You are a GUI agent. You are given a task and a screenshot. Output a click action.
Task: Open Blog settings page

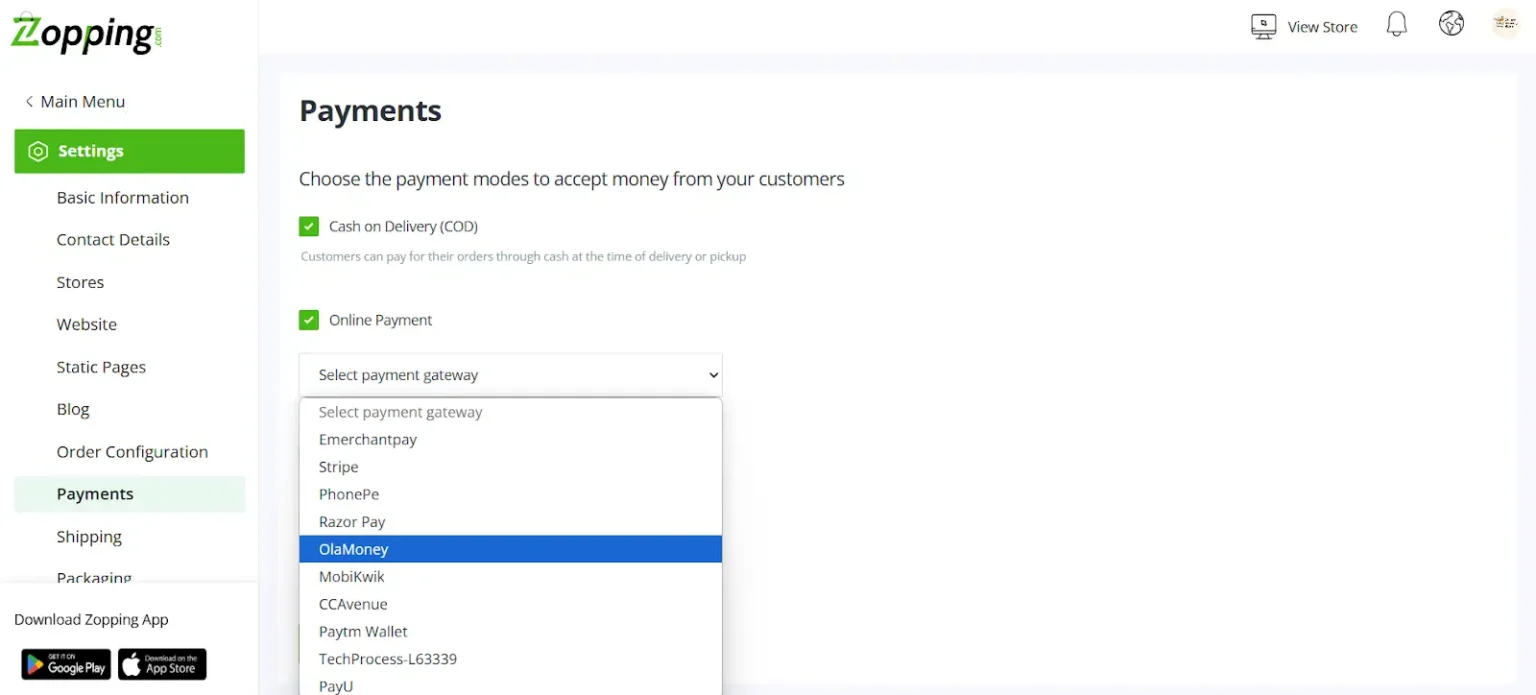[73, 410]
